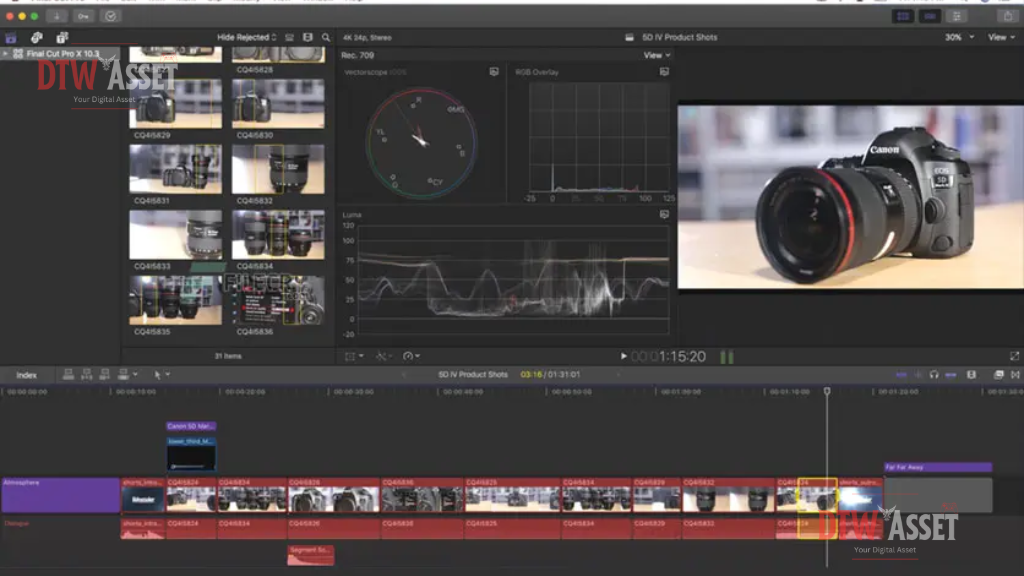Image resolution: width=1024 pixels, height=576 pixels.
Task: Toggle viewer full screen playback
Action: (1014, 357)
